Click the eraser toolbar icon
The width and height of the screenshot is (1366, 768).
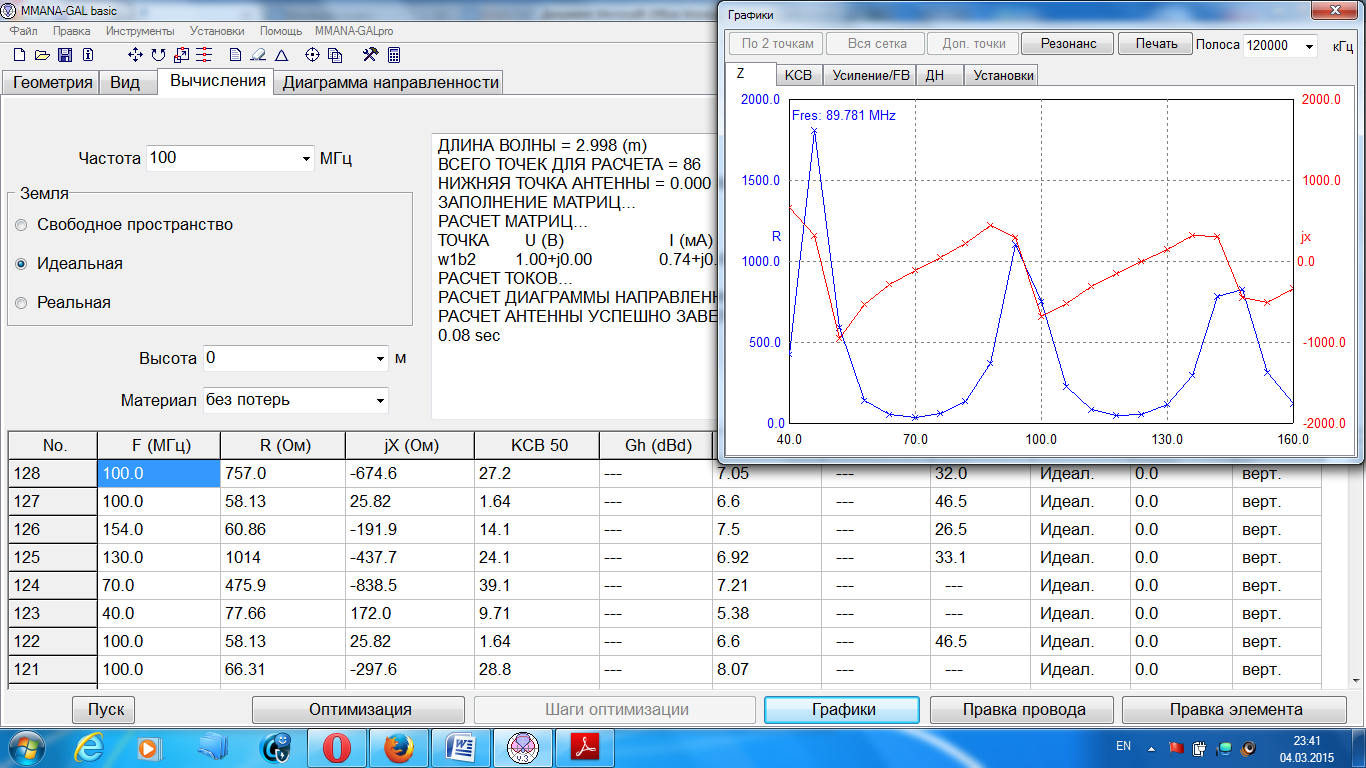point(258,55)
